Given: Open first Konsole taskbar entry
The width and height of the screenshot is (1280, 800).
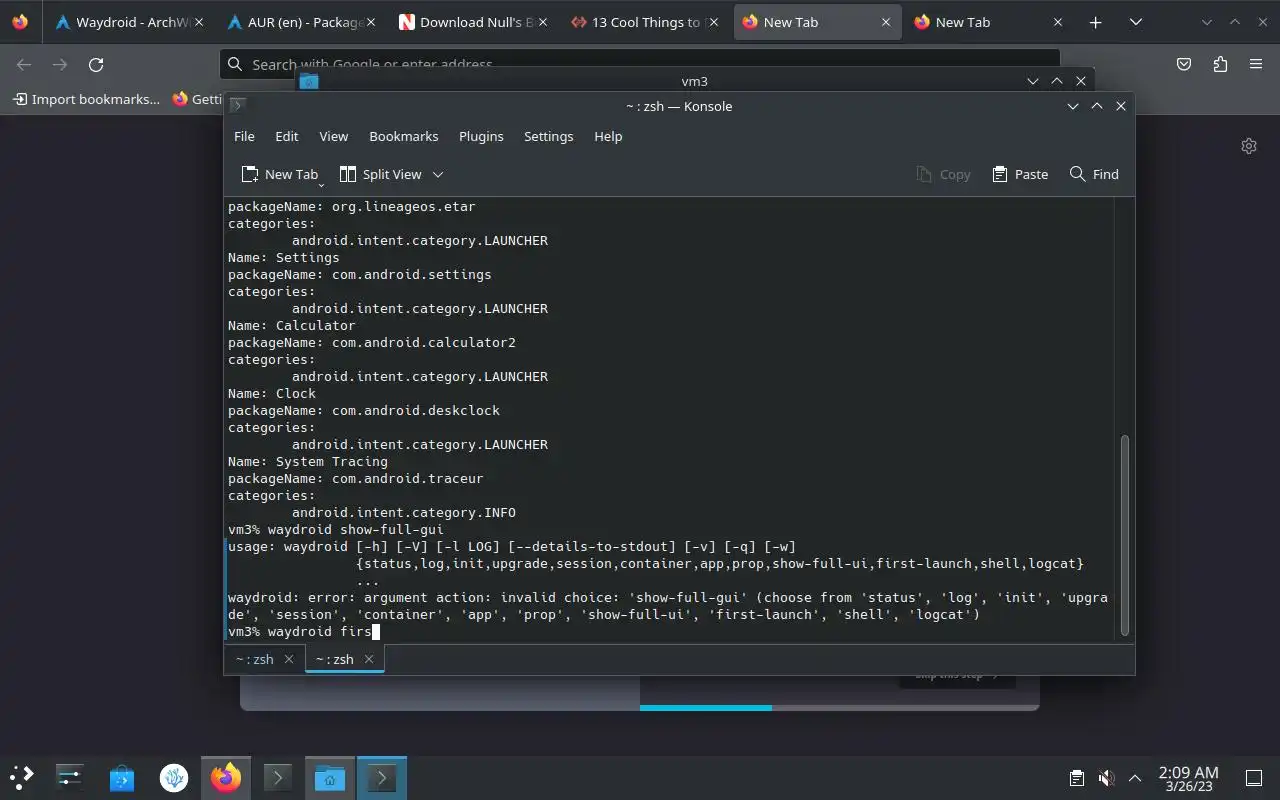Looking at the screenshot, I should click(277, 777).
